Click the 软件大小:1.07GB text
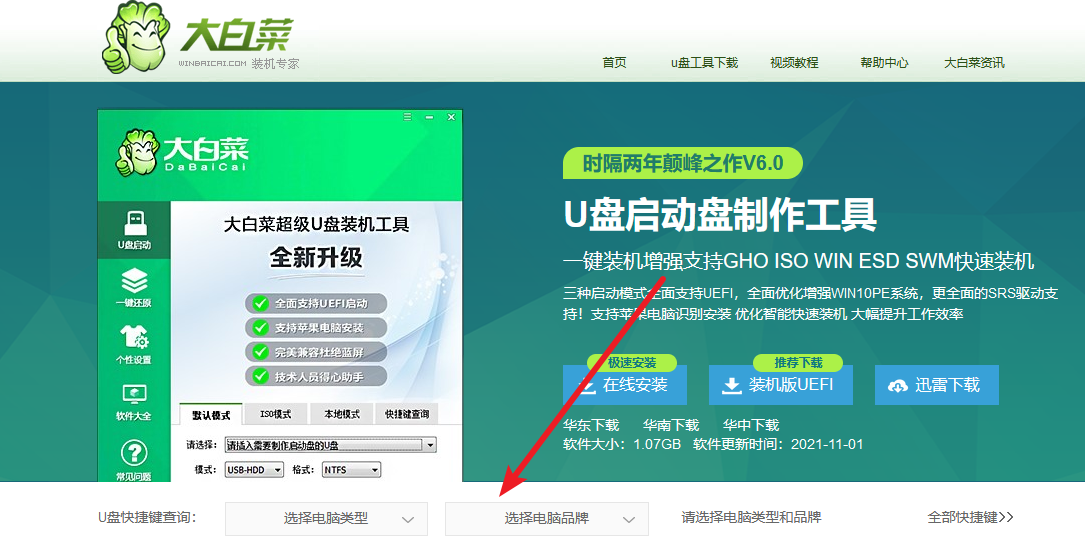Viewport: 1085px width, 551px height. point(622,444)
